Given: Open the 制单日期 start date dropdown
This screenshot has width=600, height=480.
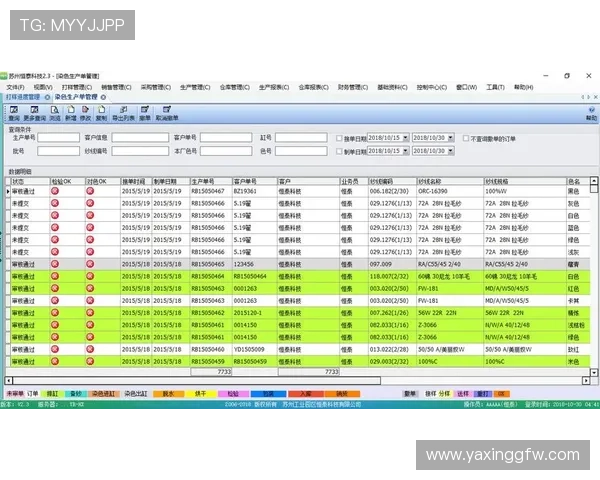Looking at the screenshot, I should [x=404, y=151].
